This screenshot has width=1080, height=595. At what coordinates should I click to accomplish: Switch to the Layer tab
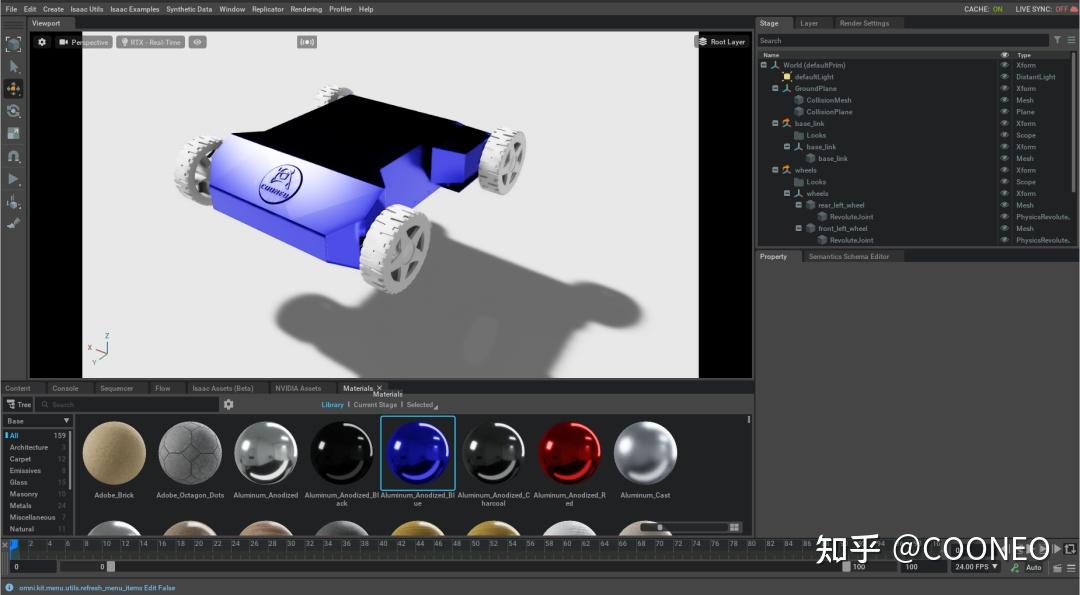[x=809, y=23]
